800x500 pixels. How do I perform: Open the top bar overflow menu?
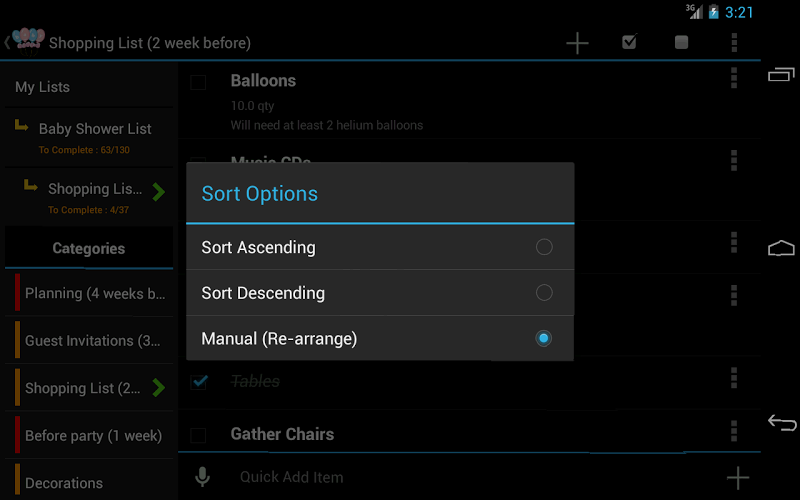[734, 42]
